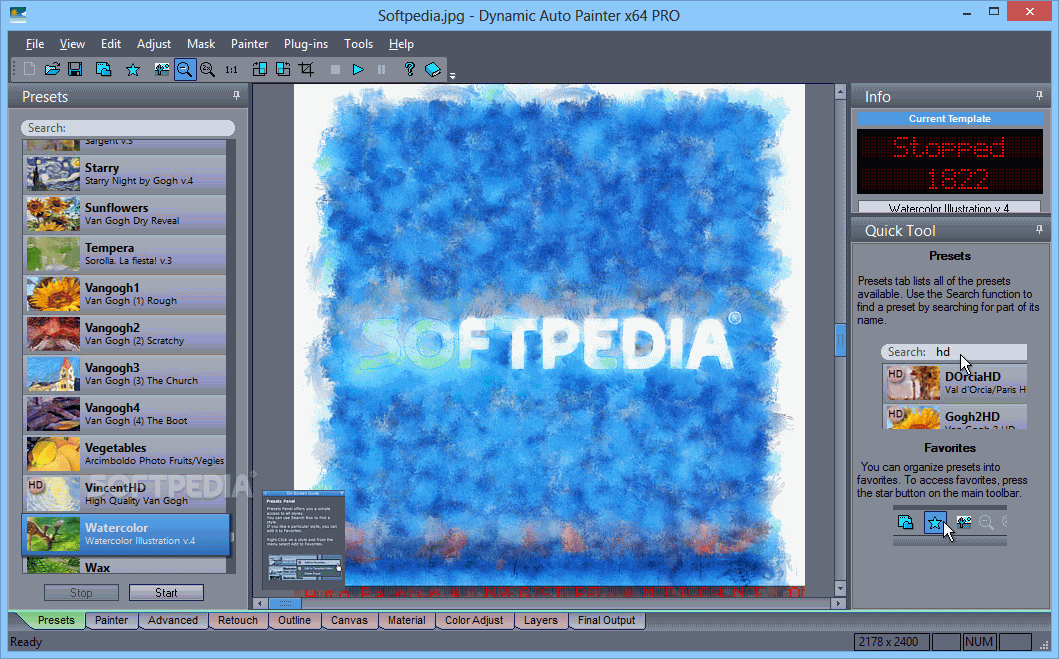Open the Edit menu
Image resolution: width=1059 pixels, height=659 pixels.
click(x=111, y=44)
